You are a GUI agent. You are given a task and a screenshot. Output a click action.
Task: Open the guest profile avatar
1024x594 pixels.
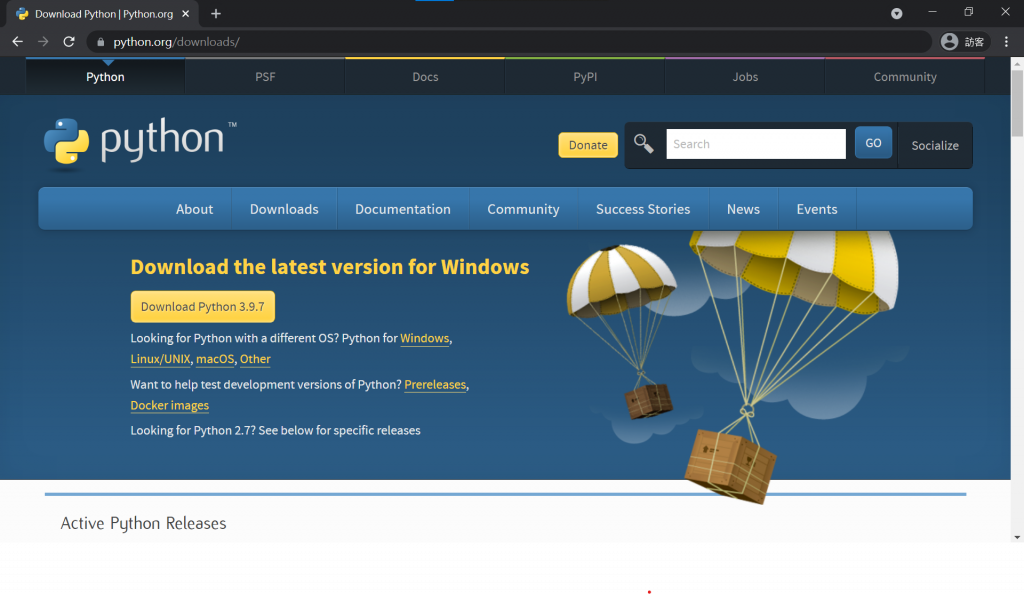click(950, 42)
